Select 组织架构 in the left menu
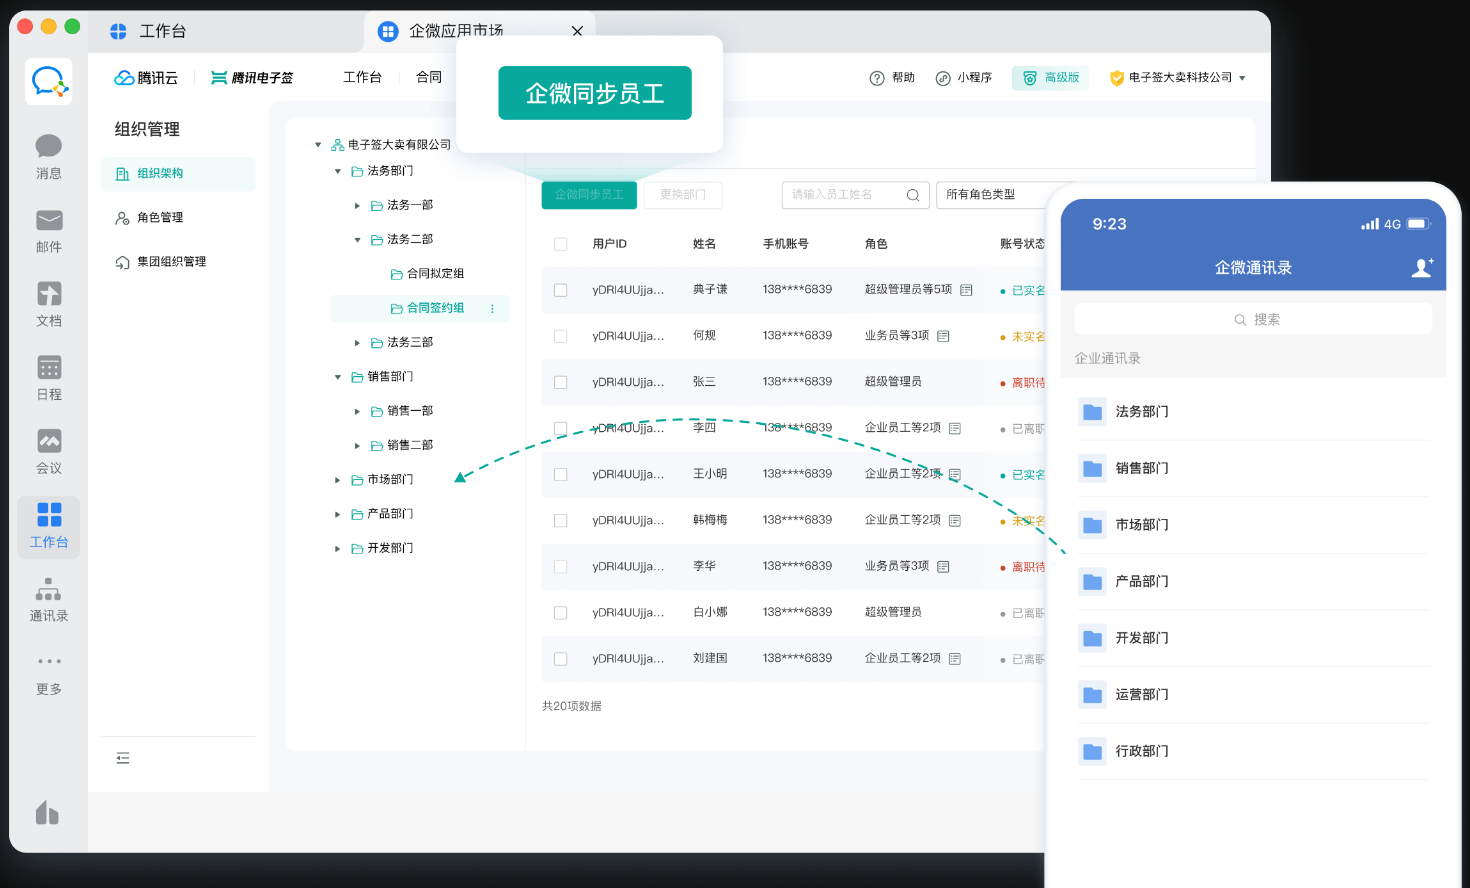This screenshot has width=1470, height=888. tap(178, 174)
